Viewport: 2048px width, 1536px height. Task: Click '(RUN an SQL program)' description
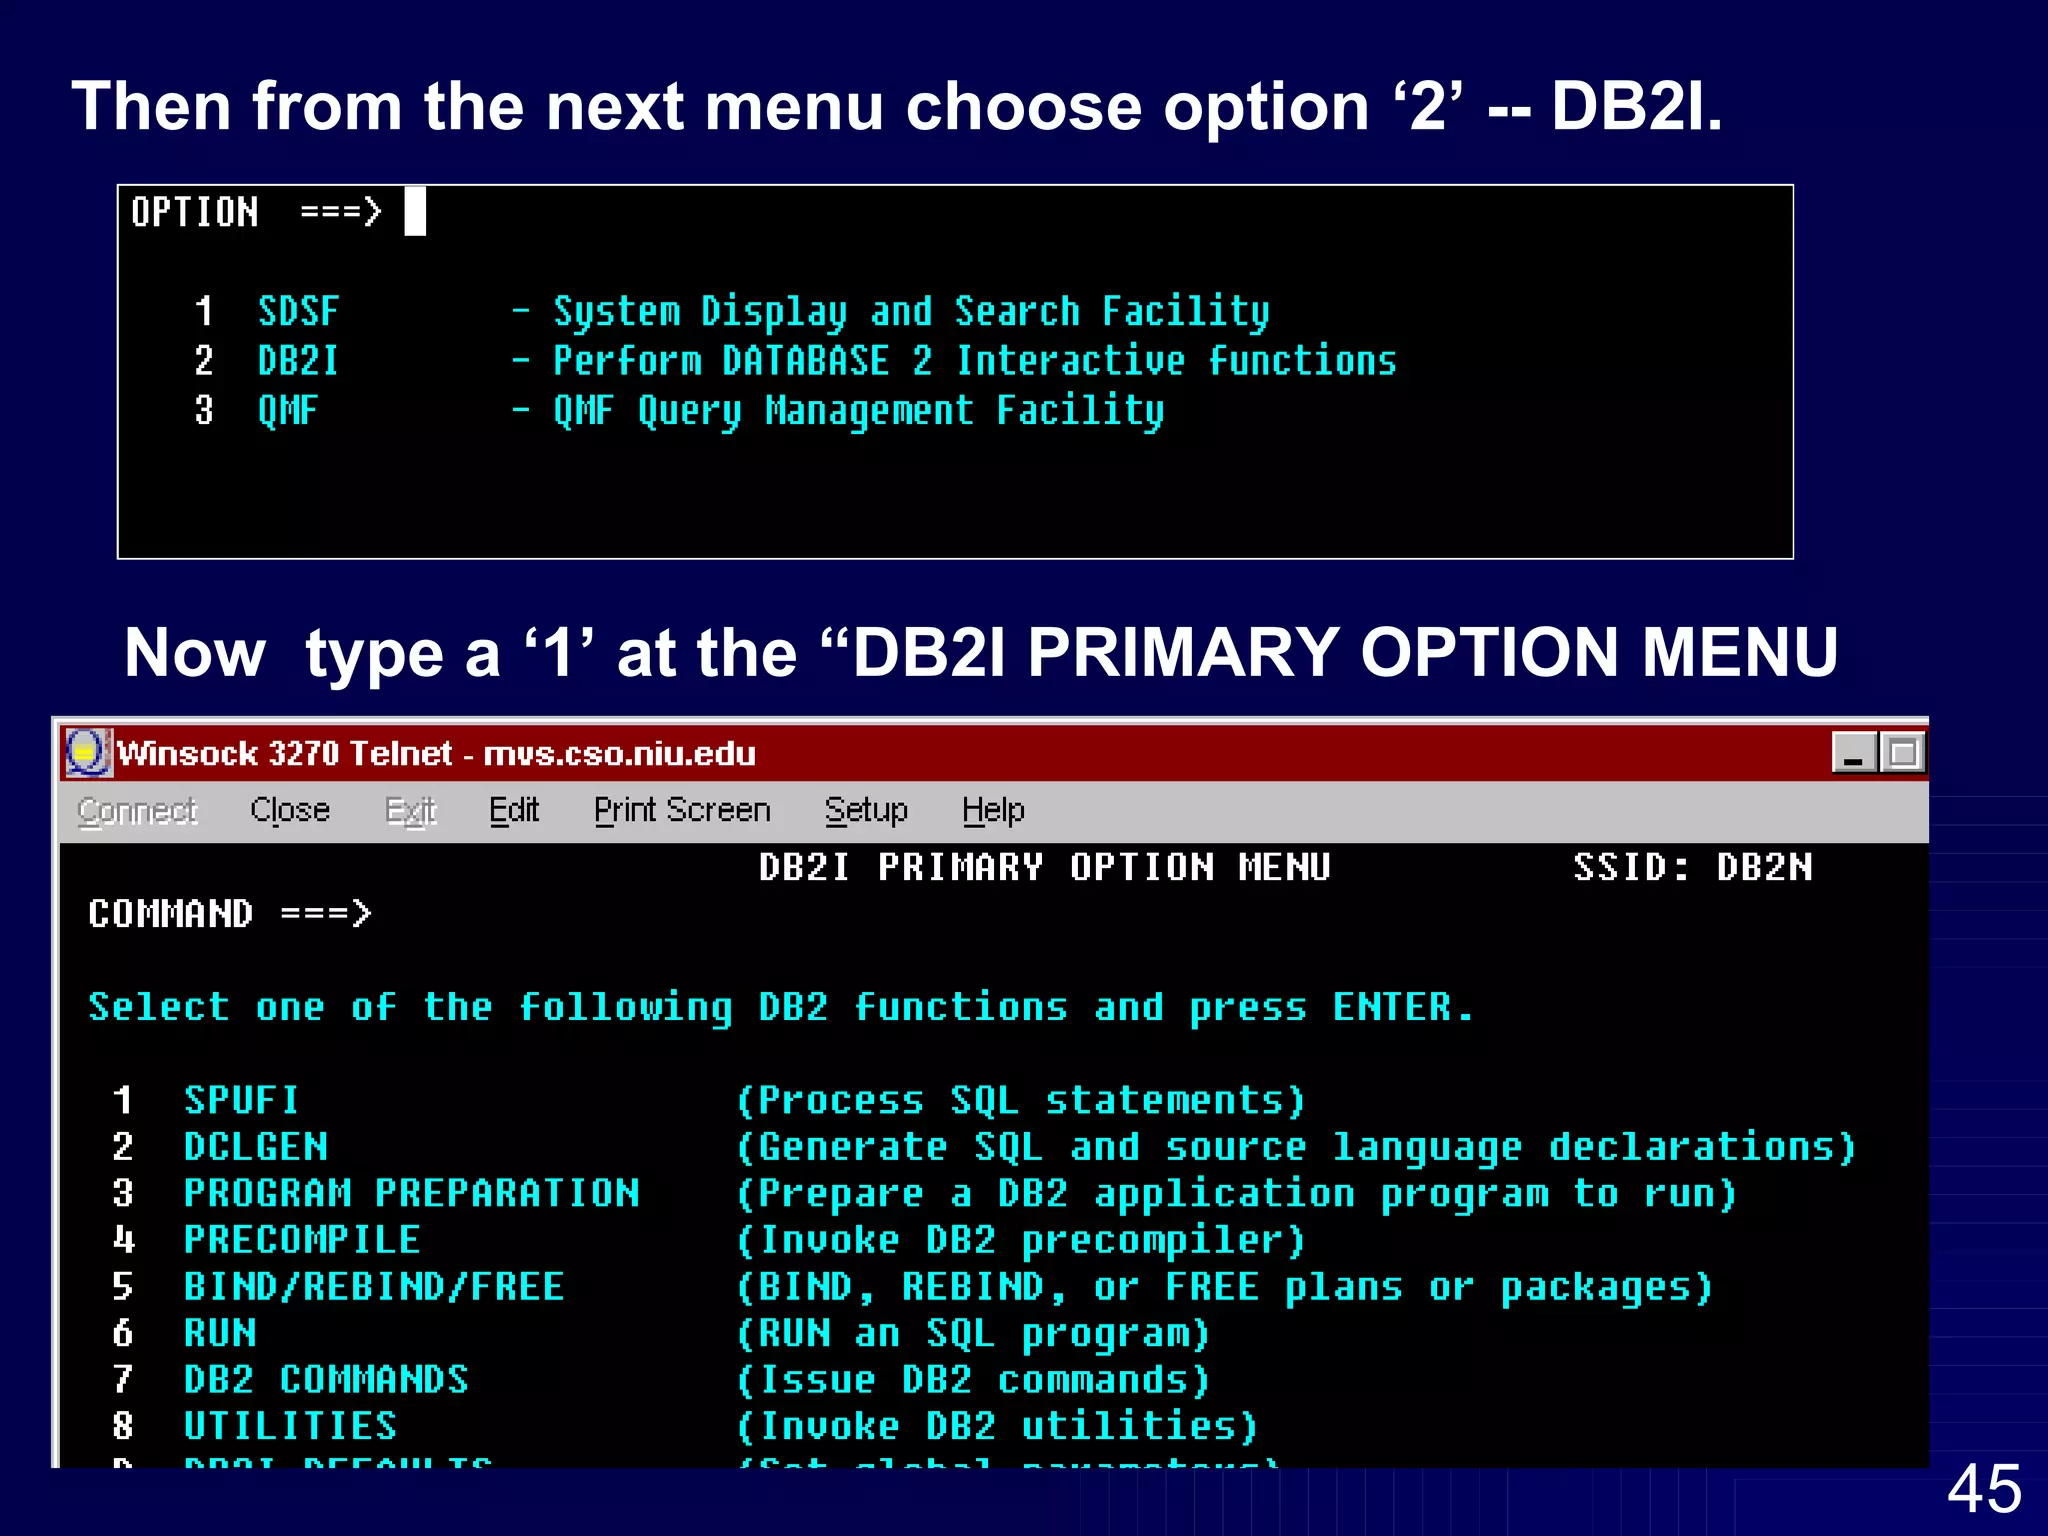(x=973, y=1334)
